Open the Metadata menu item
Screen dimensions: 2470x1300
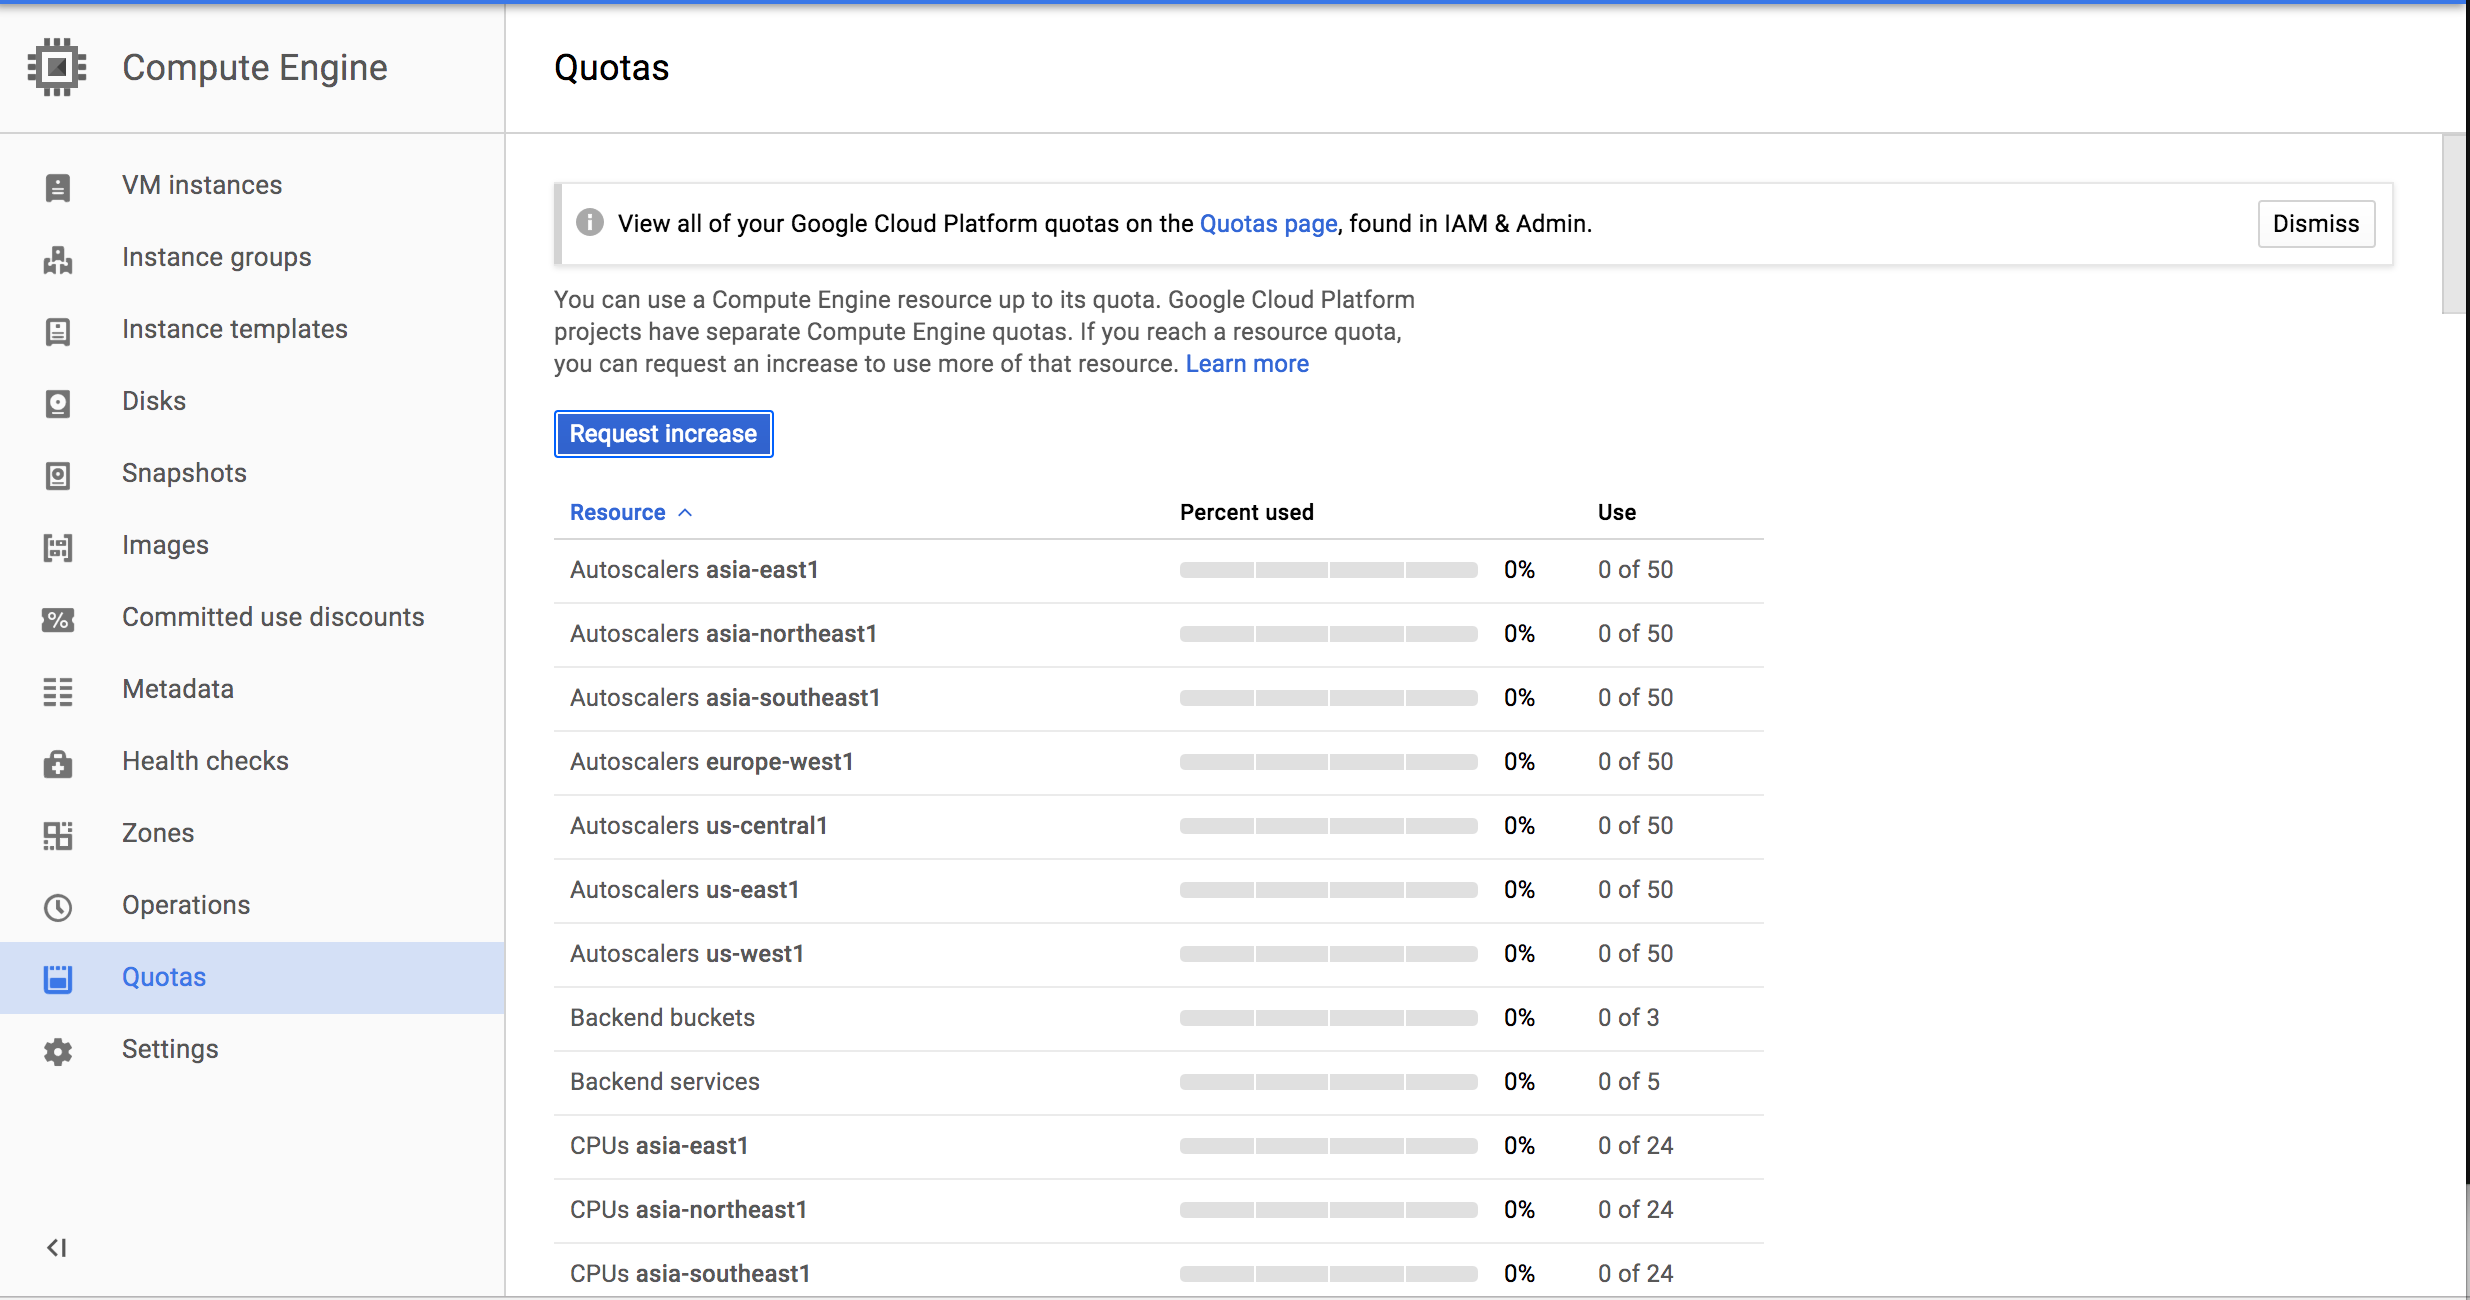[x=177, y=689]
